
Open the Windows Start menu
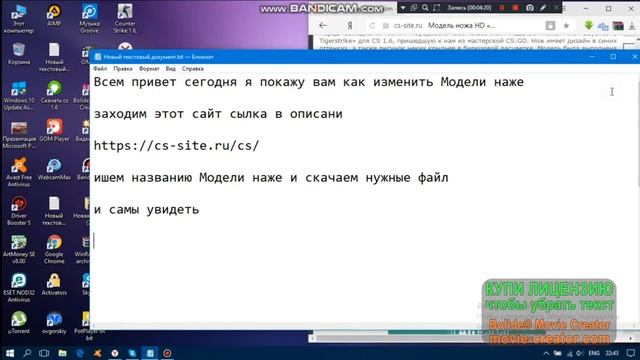pyautogui.click(x=9, y=353)
